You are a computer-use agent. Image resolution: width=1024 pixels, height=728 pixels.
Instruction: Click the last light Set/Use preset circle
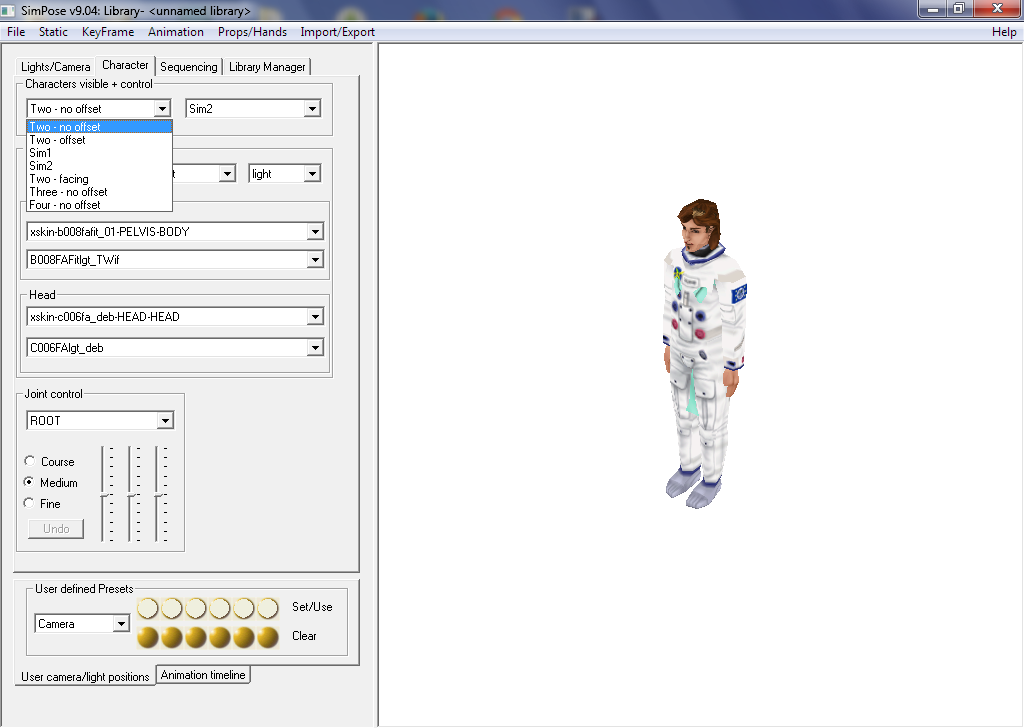(x=268, y=608)
